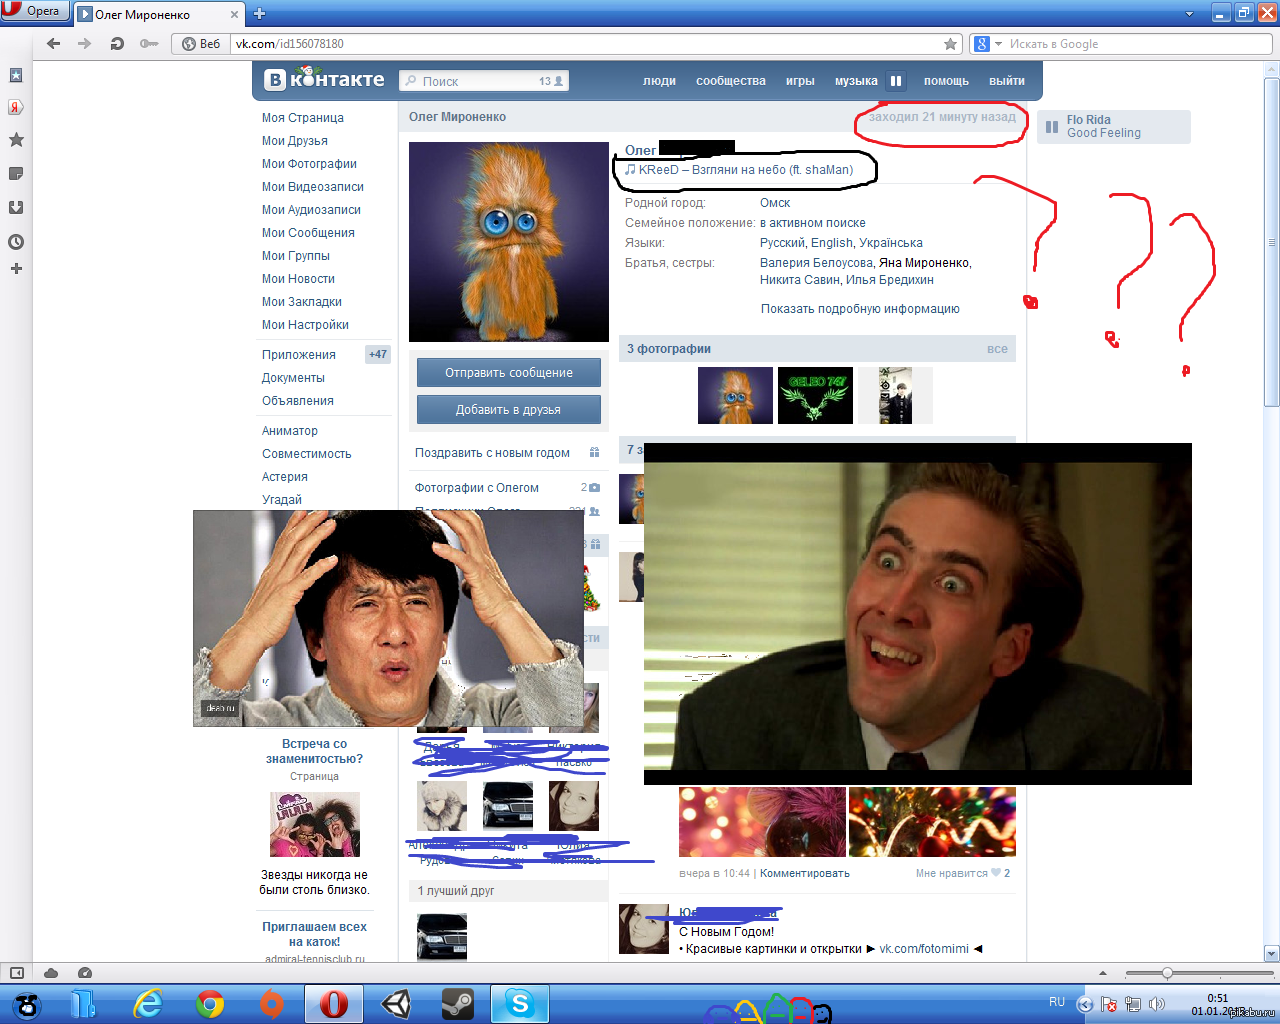The height and width of the screenshot is (1024, 1280).
Task: Click the Skype icon in the taskbar
Action: pyautogui.click(x=520, y=1003)
